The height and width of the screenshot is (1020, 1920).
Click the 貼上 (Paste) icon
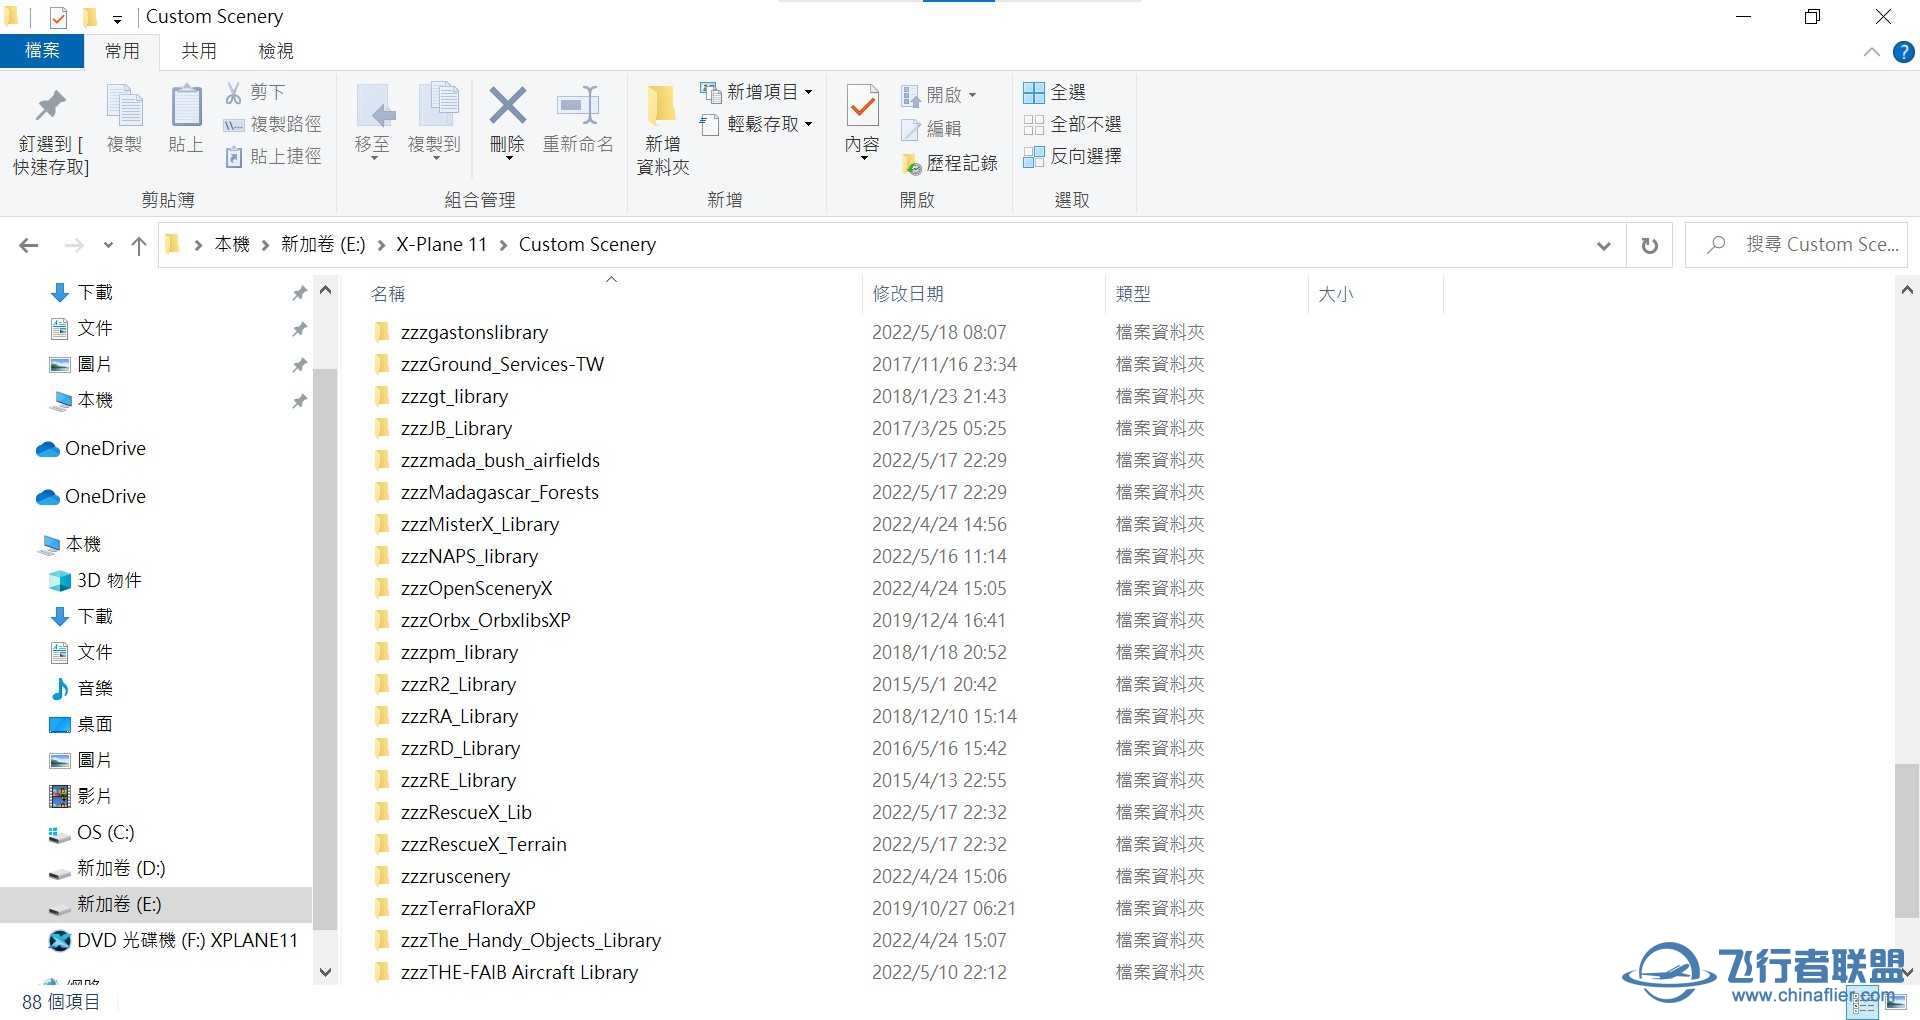[x=185, y=118]
